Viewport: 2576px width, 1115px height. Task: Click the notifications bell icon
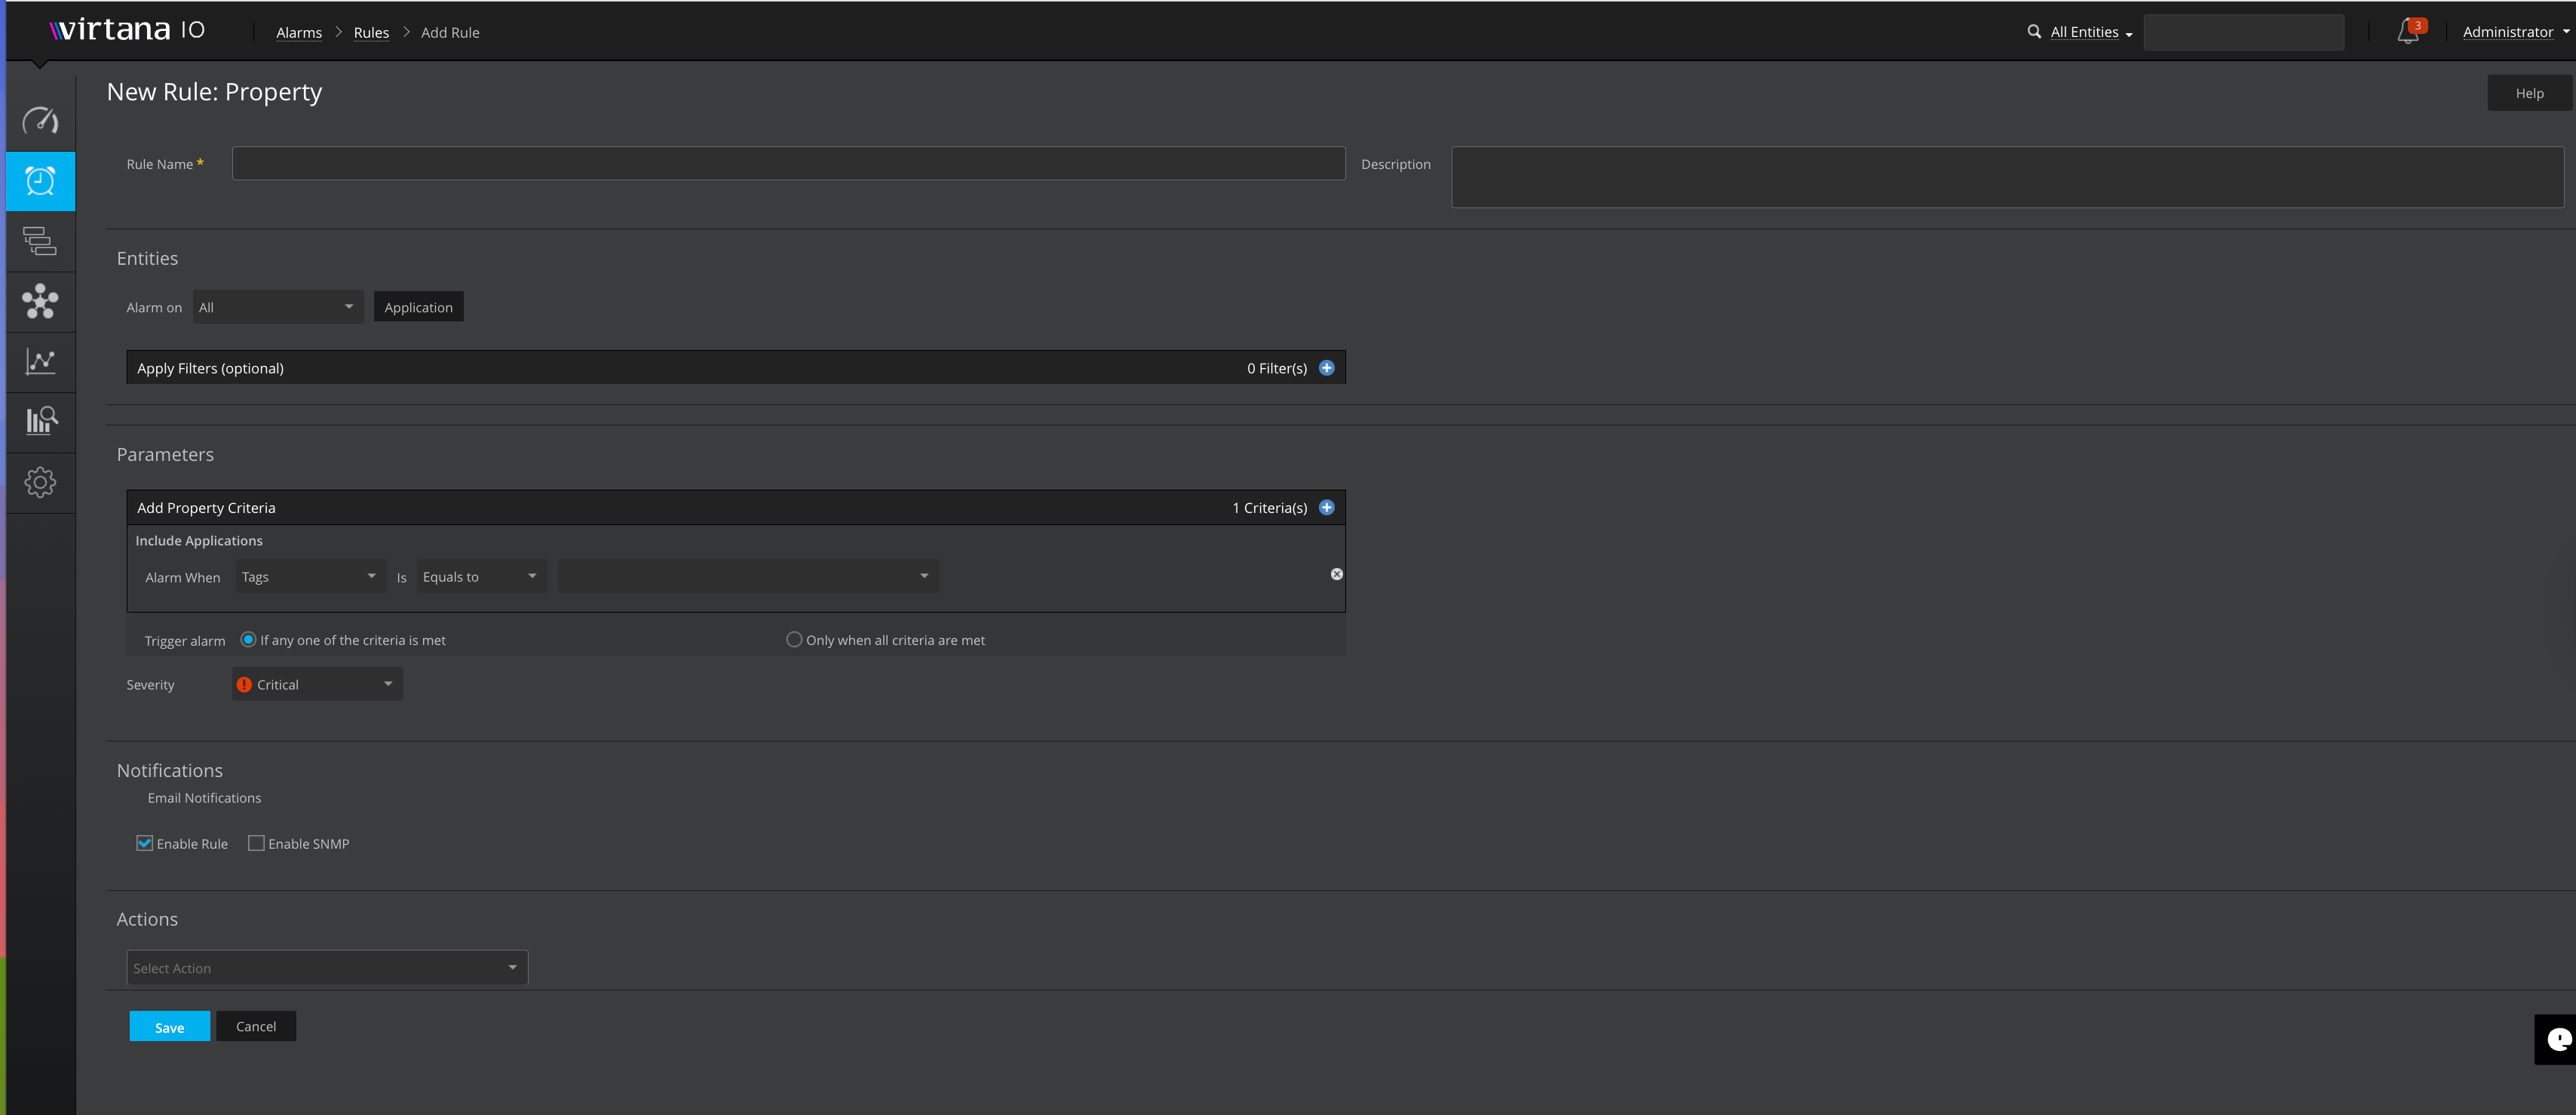point(2408,32)
